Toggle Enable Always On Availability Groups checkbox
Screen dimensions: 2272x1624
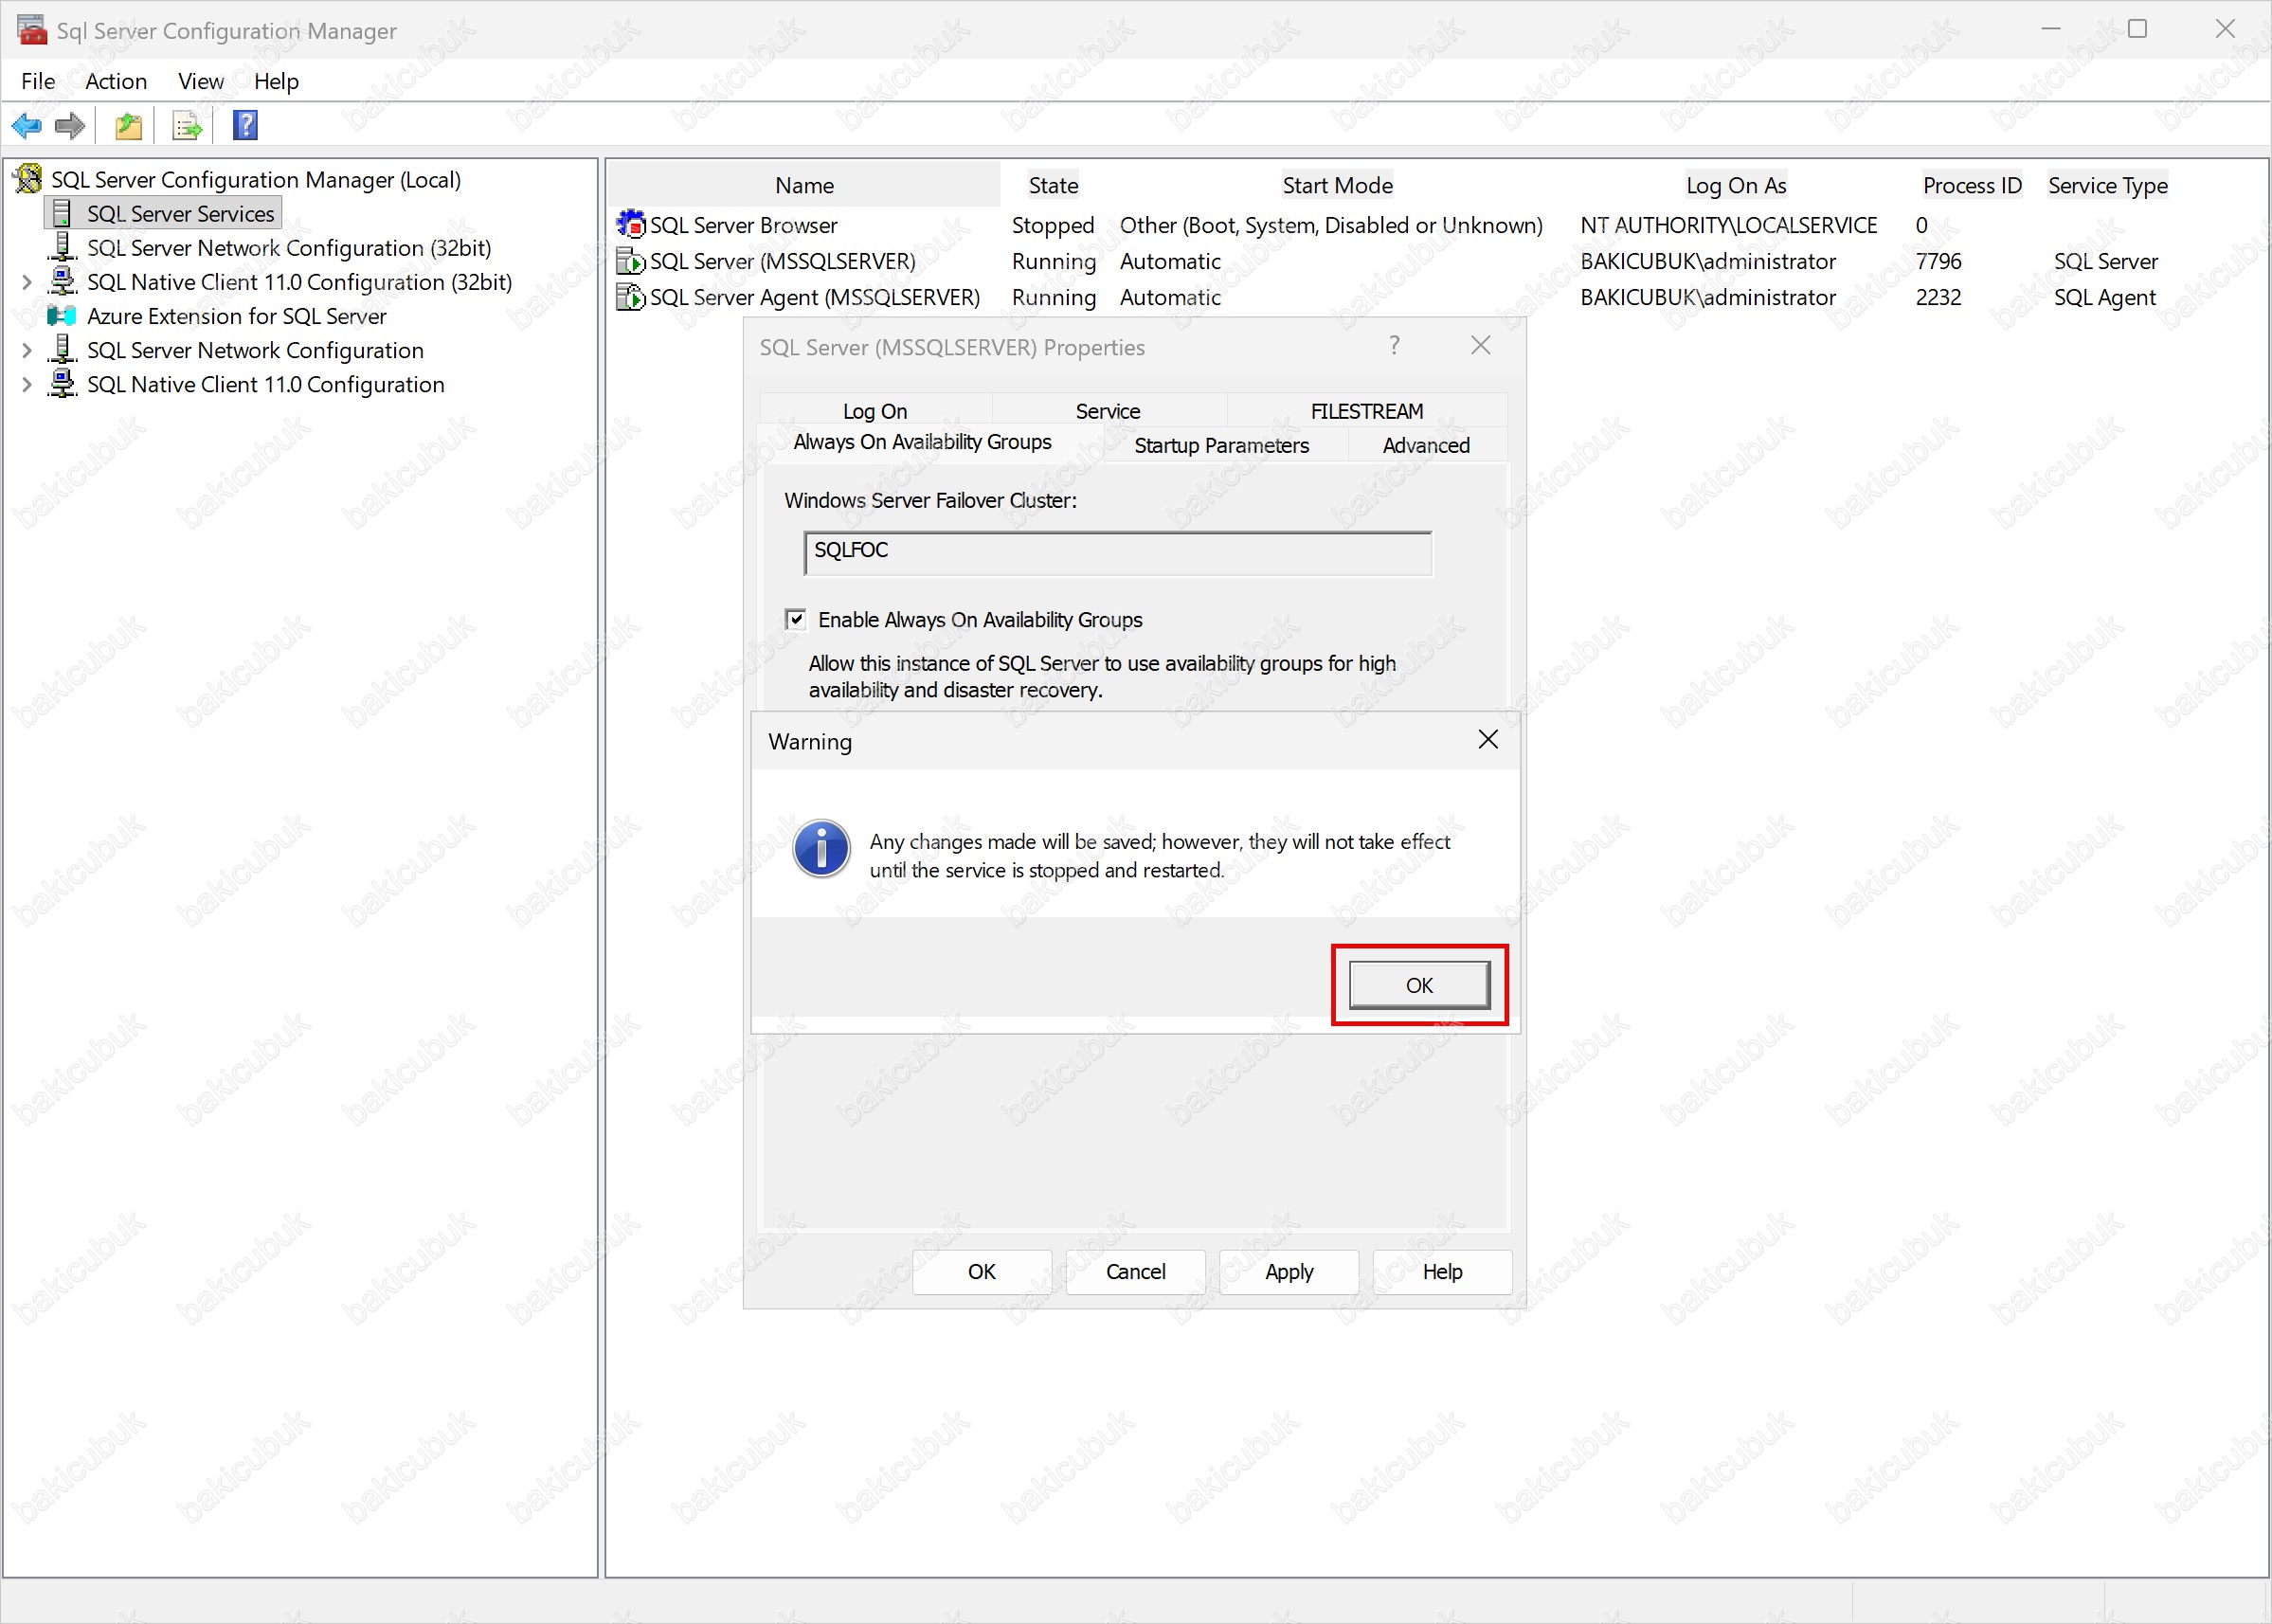point(796,619)
